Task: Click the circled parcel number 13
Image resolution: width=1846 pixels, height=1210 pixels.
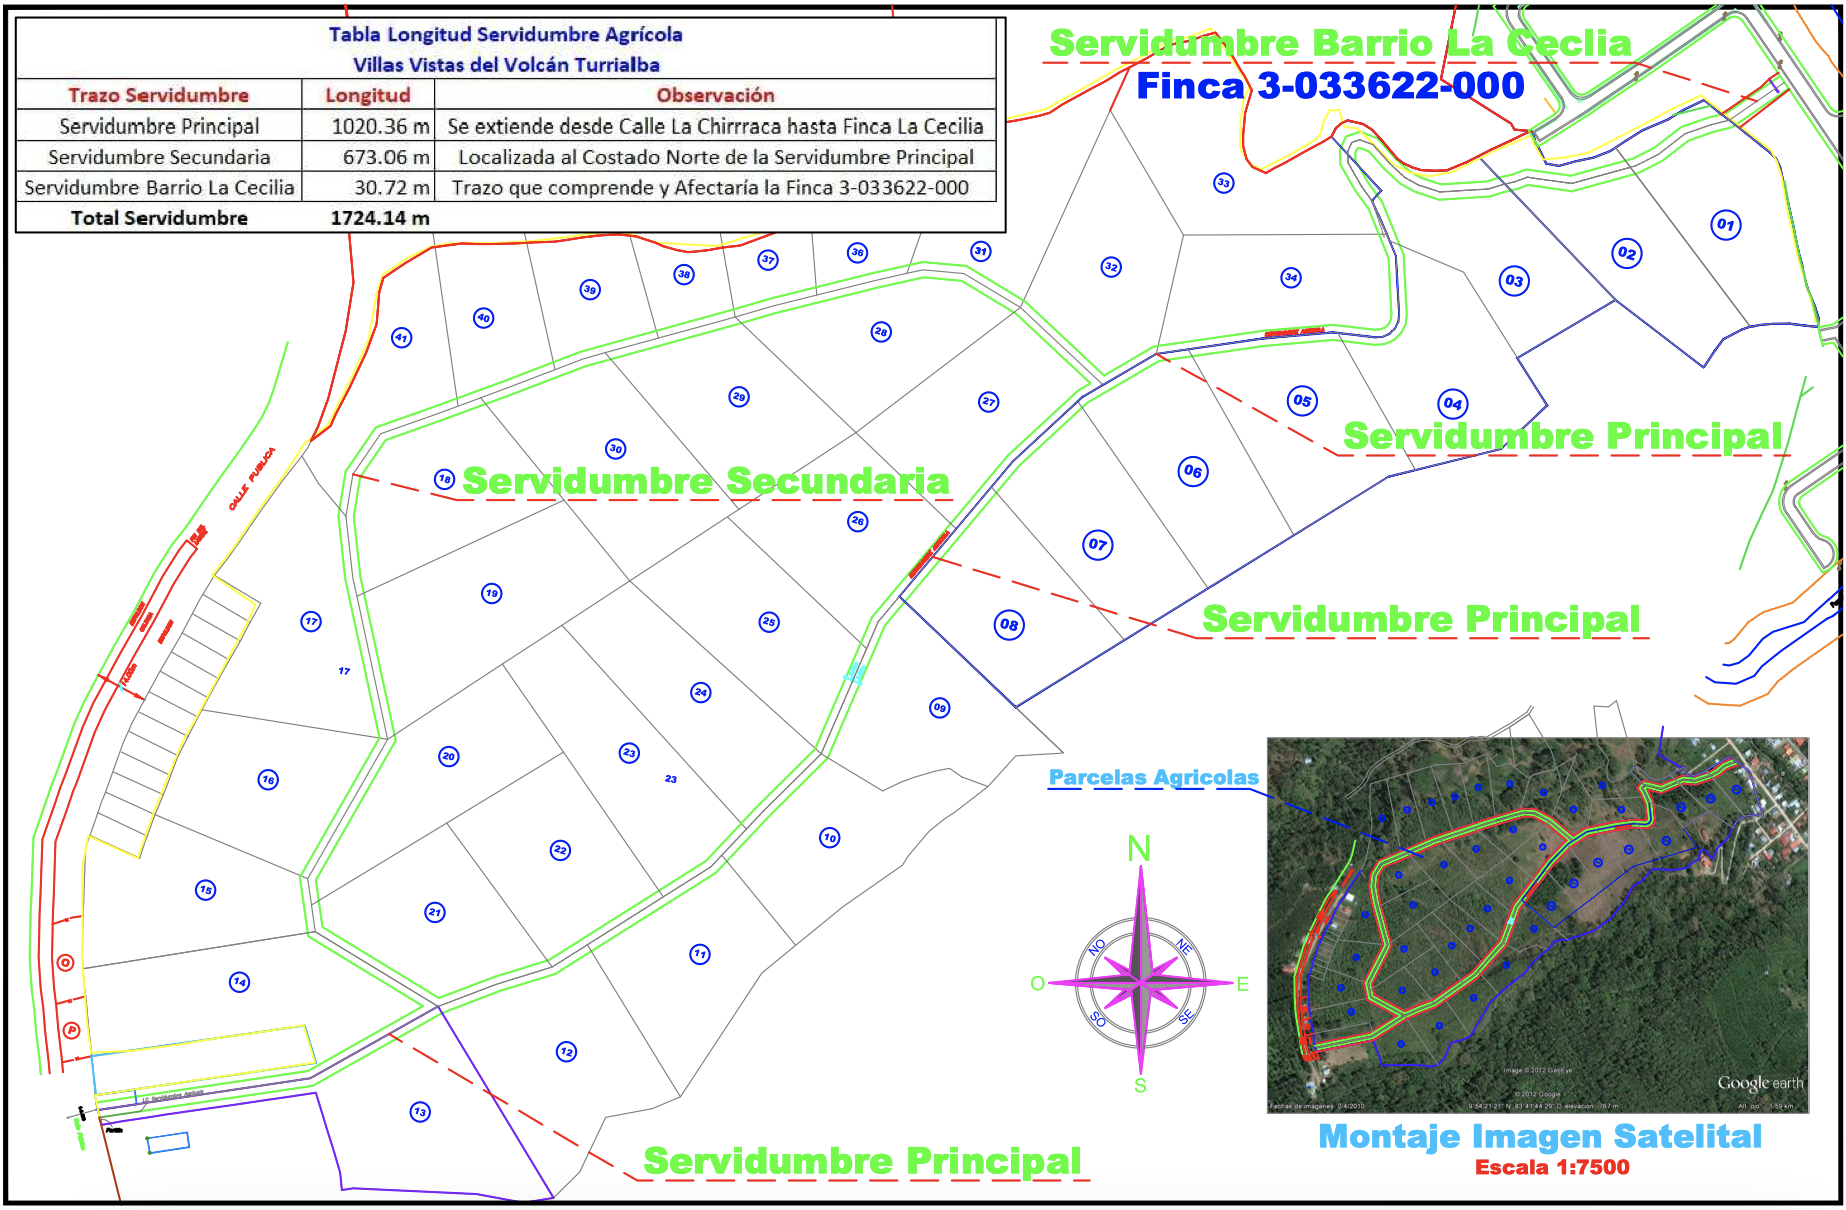Action: [420, 1112]
